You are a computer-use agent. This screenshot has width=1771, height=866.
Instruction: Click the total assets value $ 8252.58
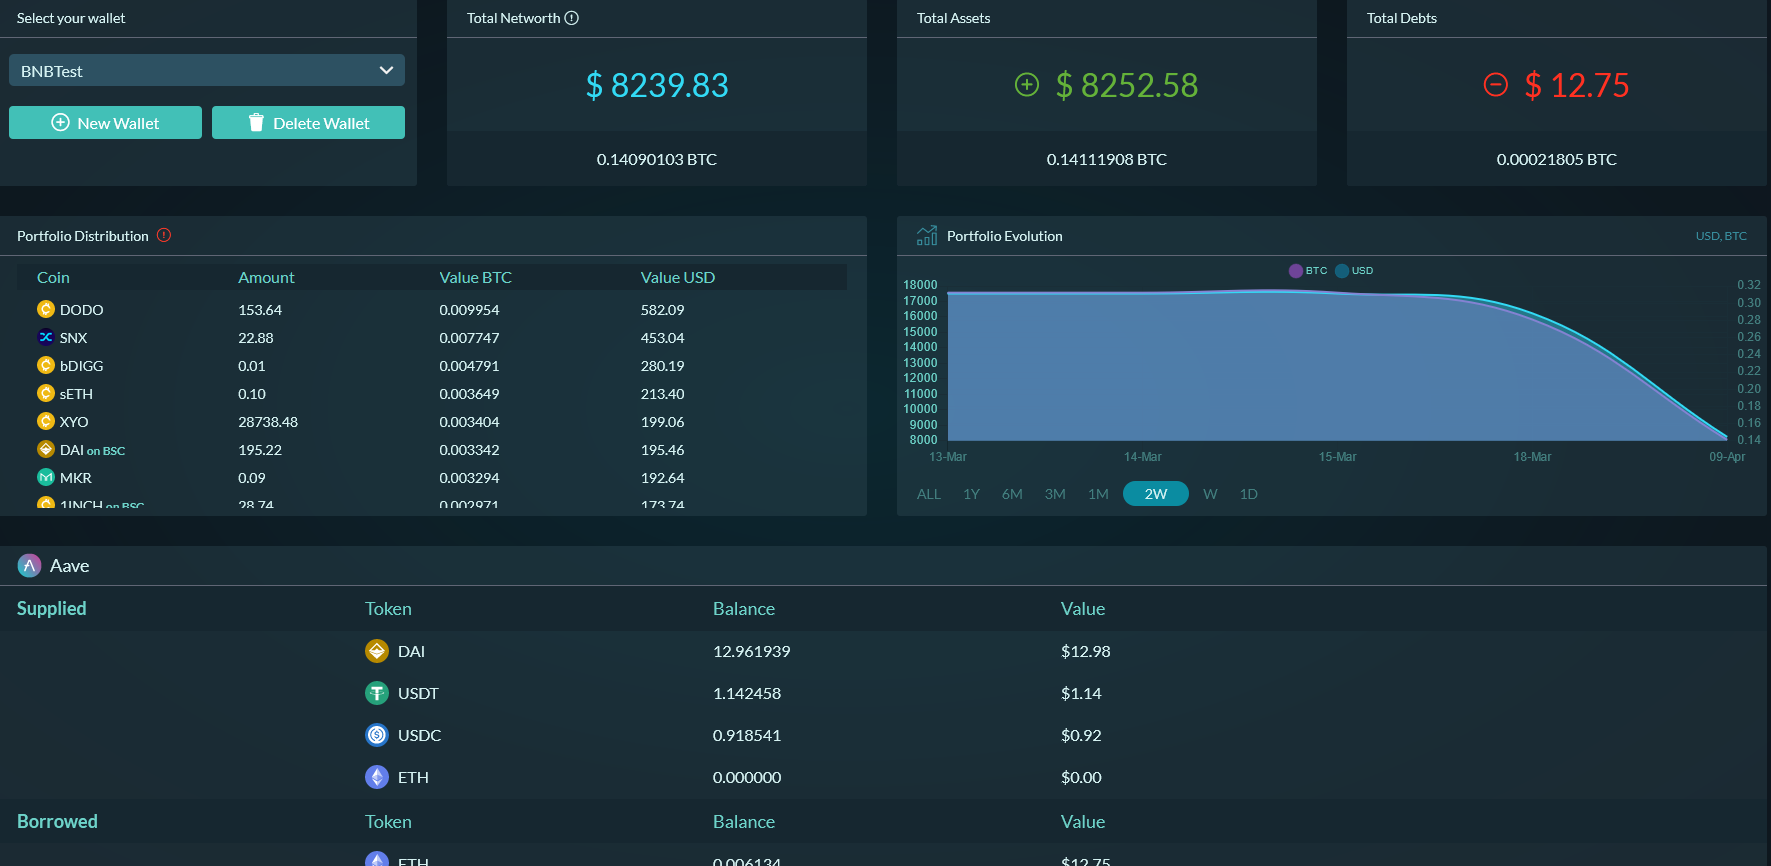pyautogui.click(x=1127, y=85)
